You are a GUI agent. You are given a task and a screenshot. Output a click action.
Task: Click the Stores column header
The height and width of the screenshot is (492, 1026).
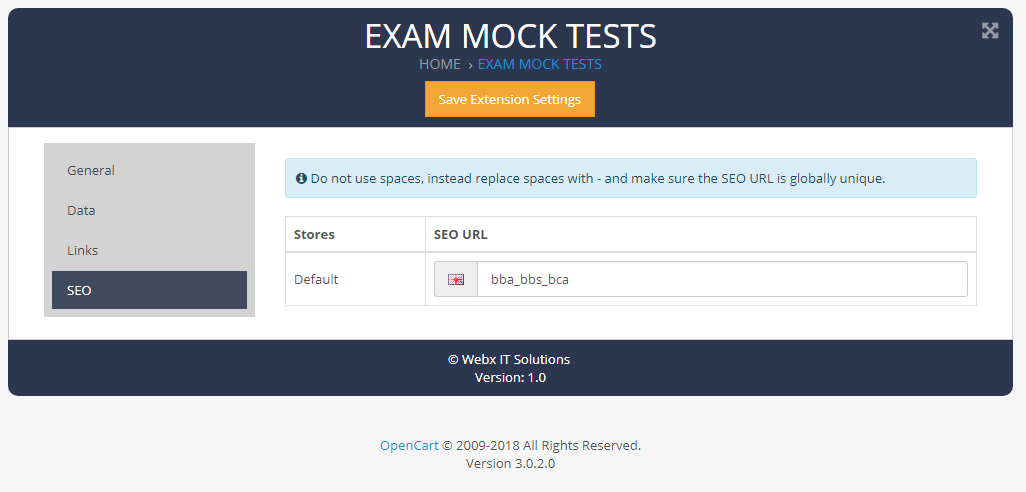314,234
